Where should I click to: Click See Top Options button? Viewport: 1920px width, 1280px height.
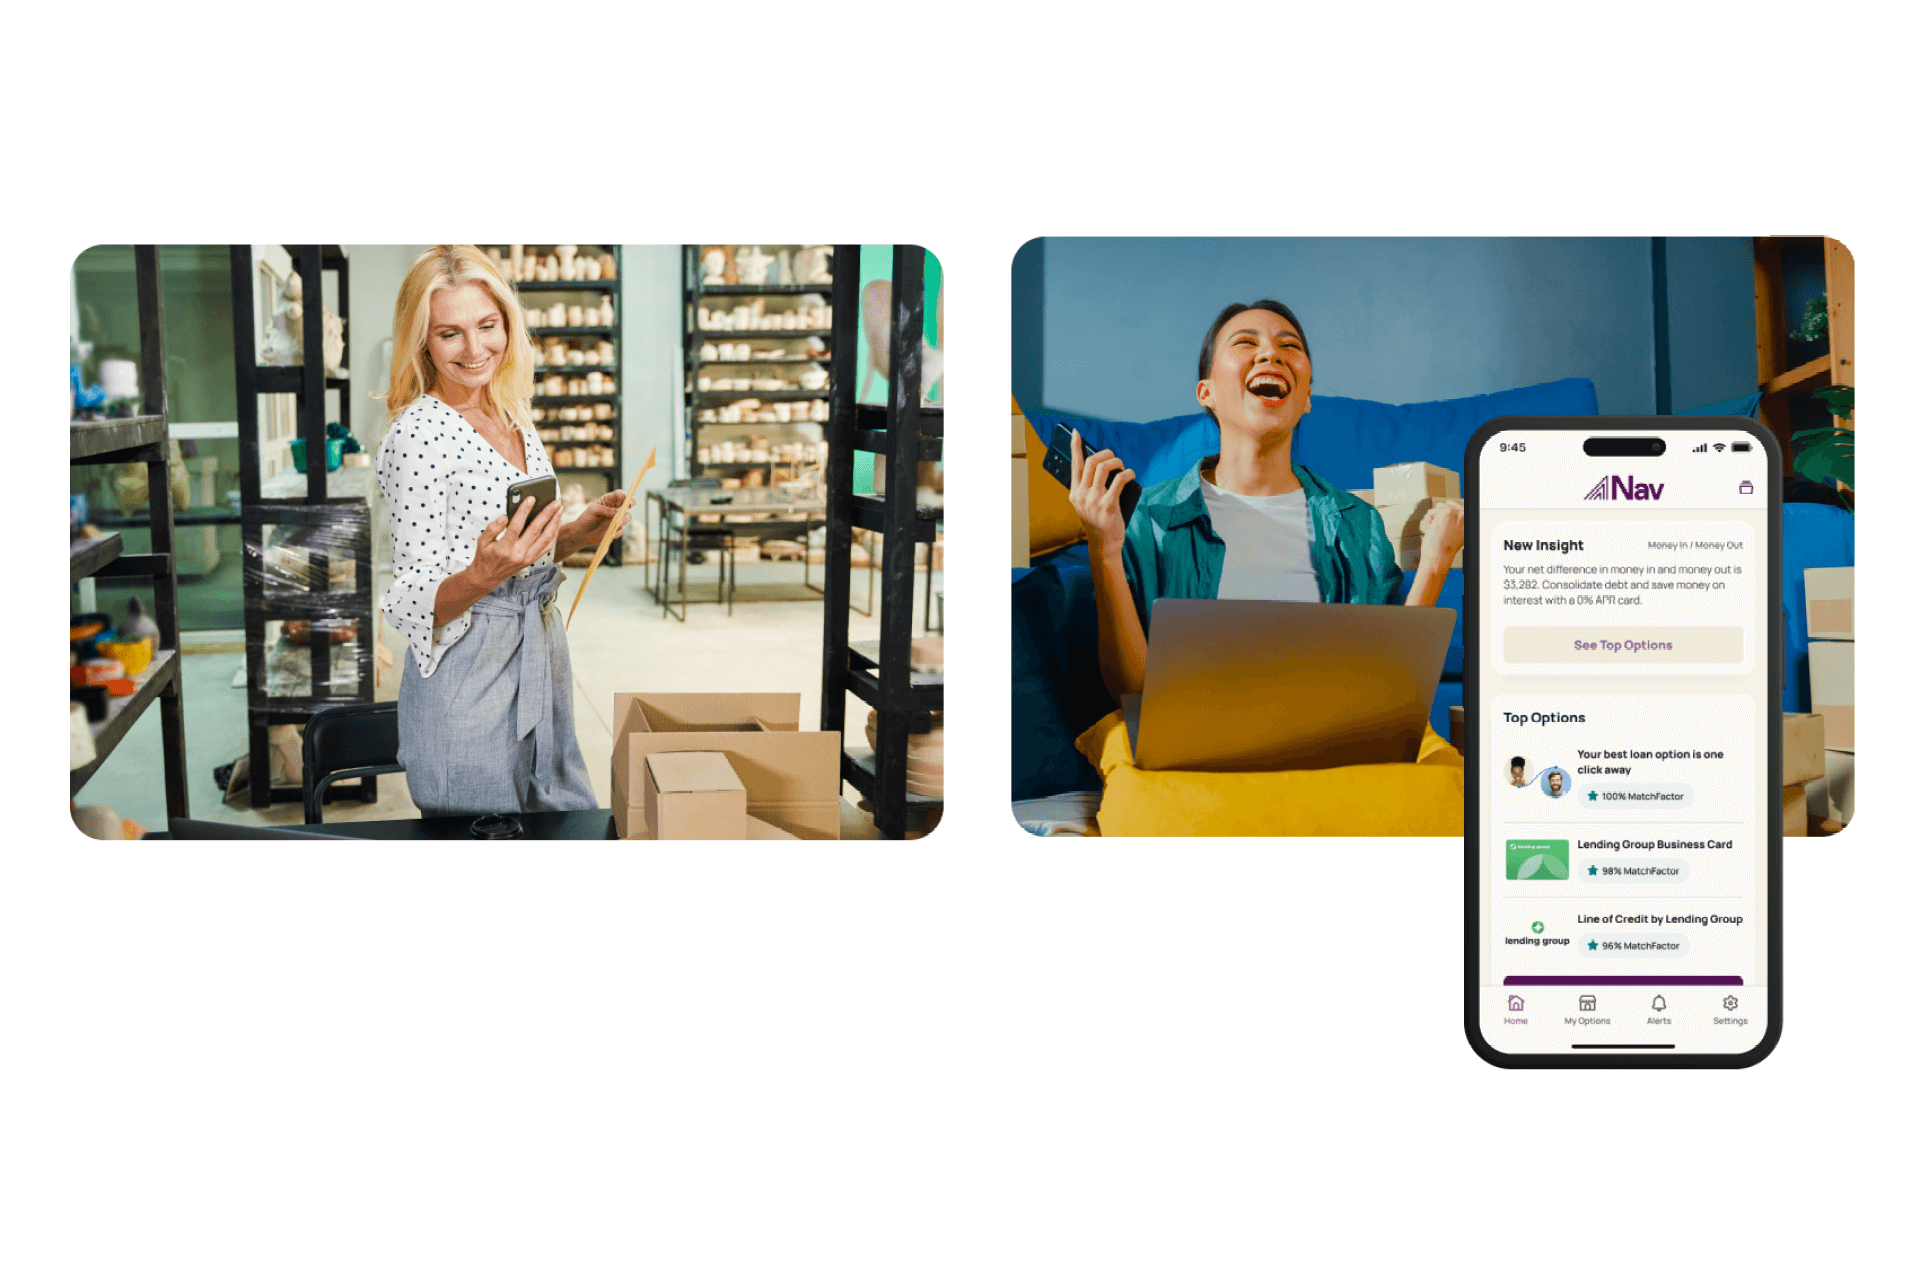coord(1624,644)
